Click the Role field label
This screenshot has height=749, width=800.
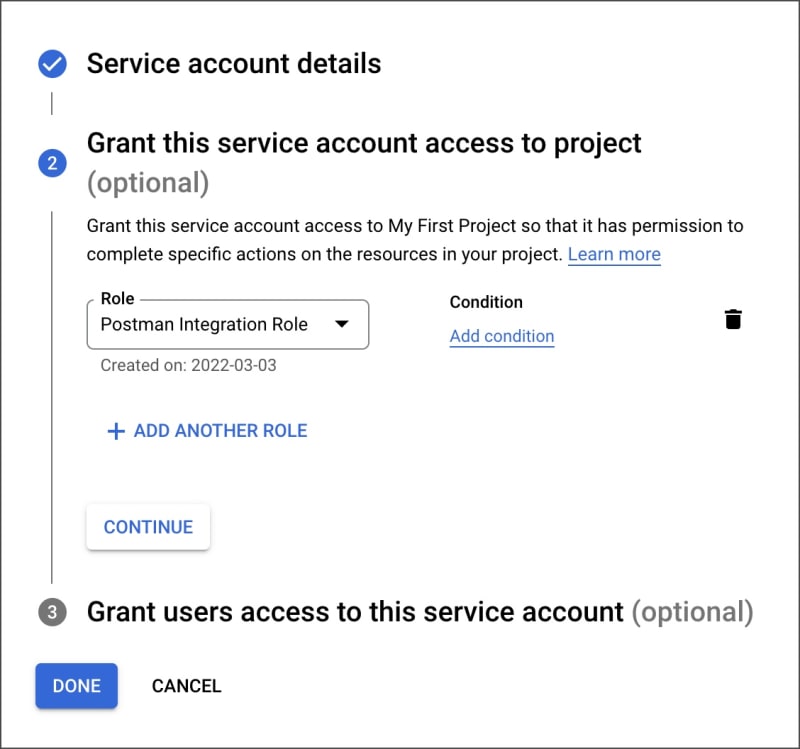tap(117, 299)
